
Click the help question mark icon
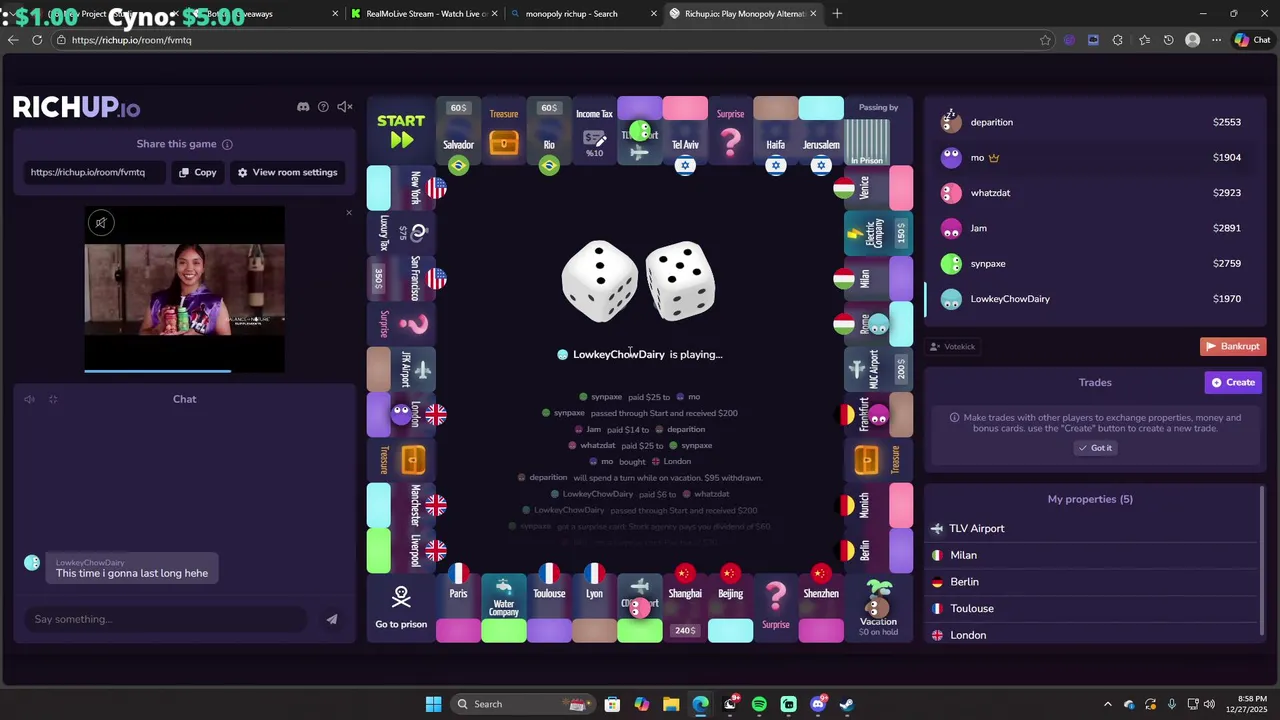tap(323, 107)
